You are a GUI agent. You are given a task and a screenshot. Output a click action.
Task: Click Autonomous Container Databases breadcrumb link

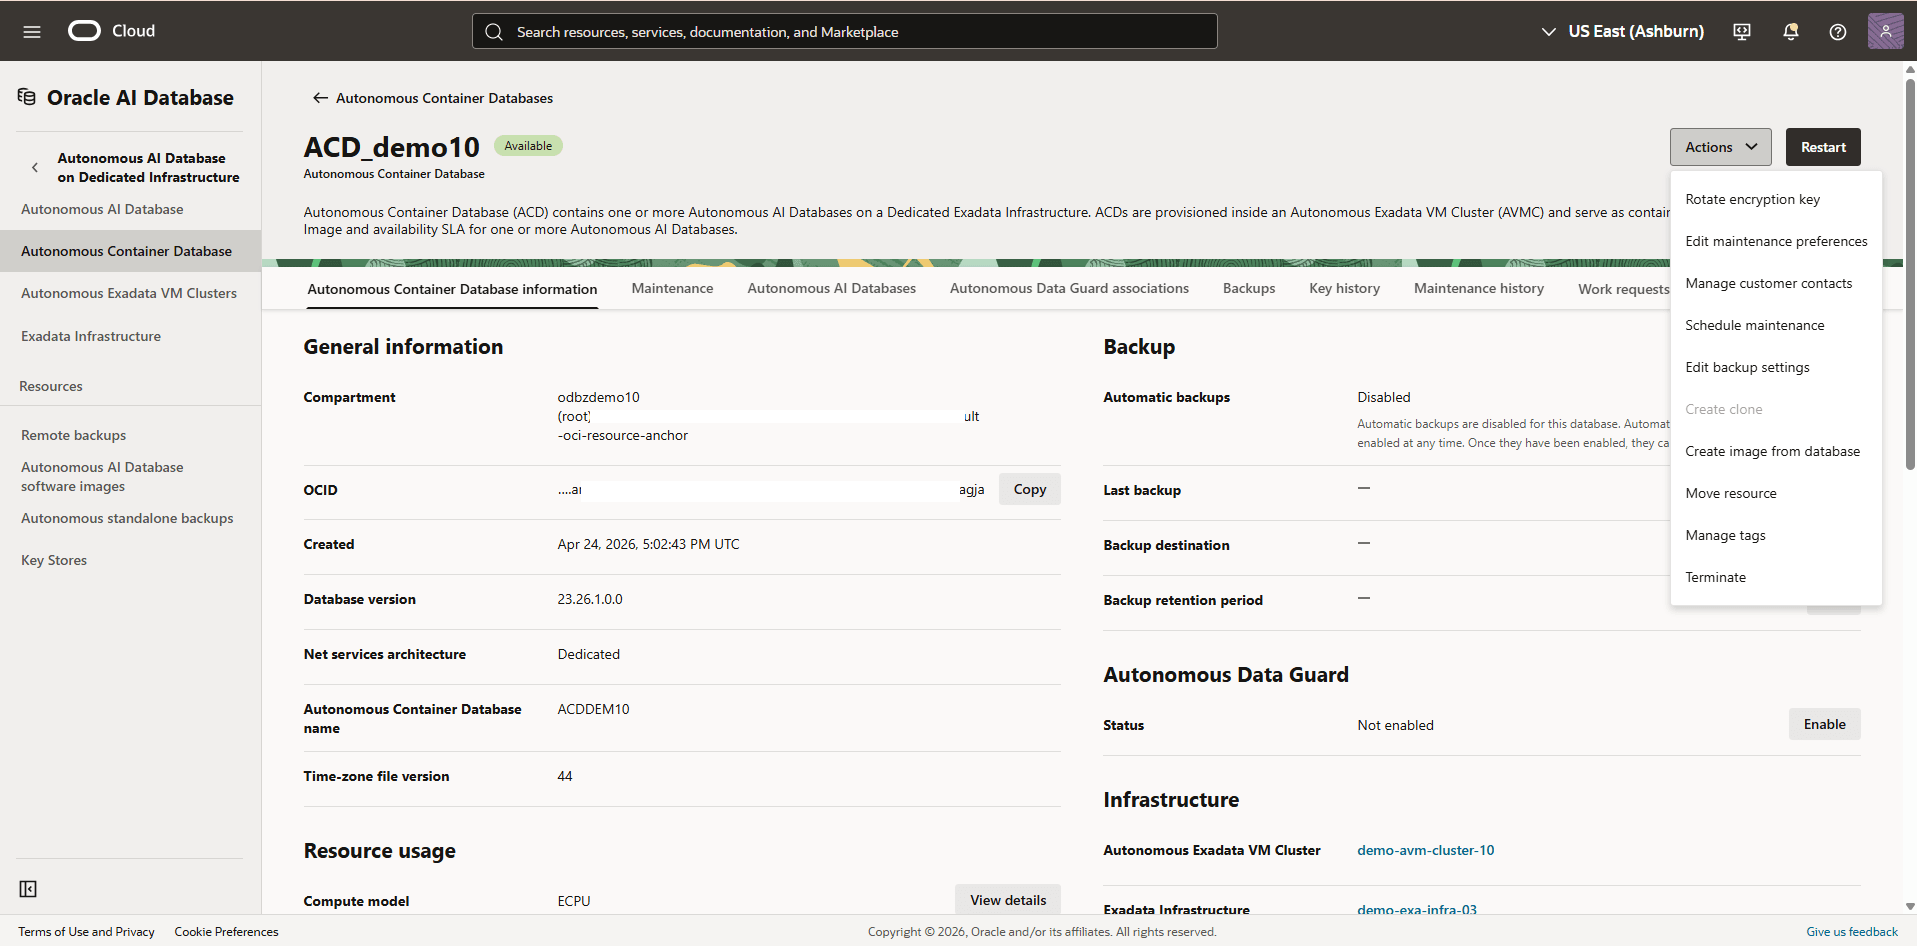tap(444, 98)
